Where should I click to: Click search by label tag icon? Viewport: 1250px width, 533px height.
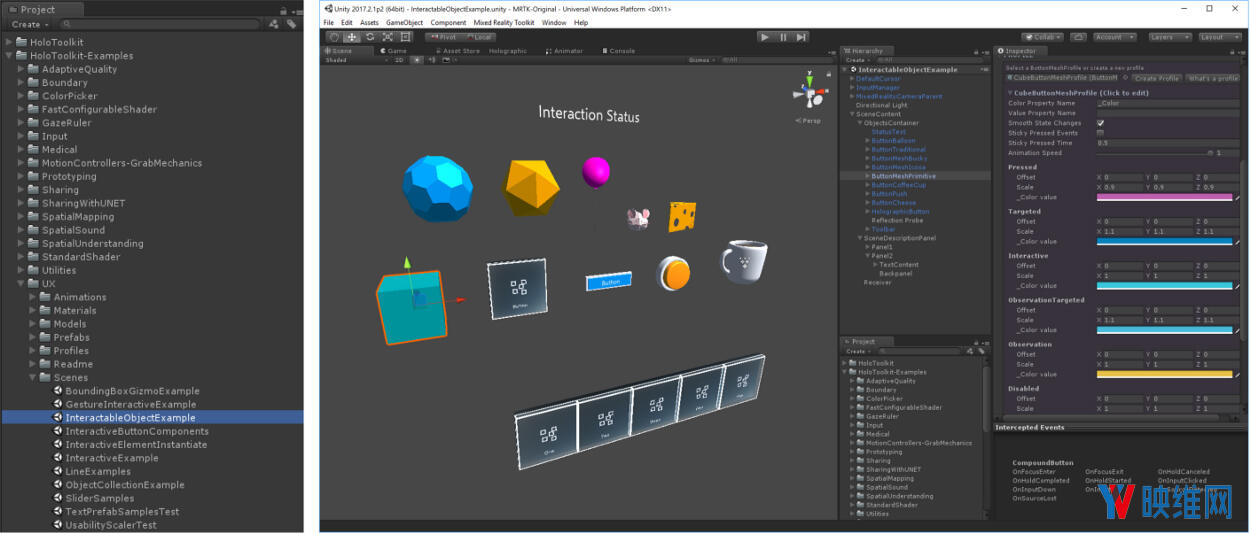[291, 24]
